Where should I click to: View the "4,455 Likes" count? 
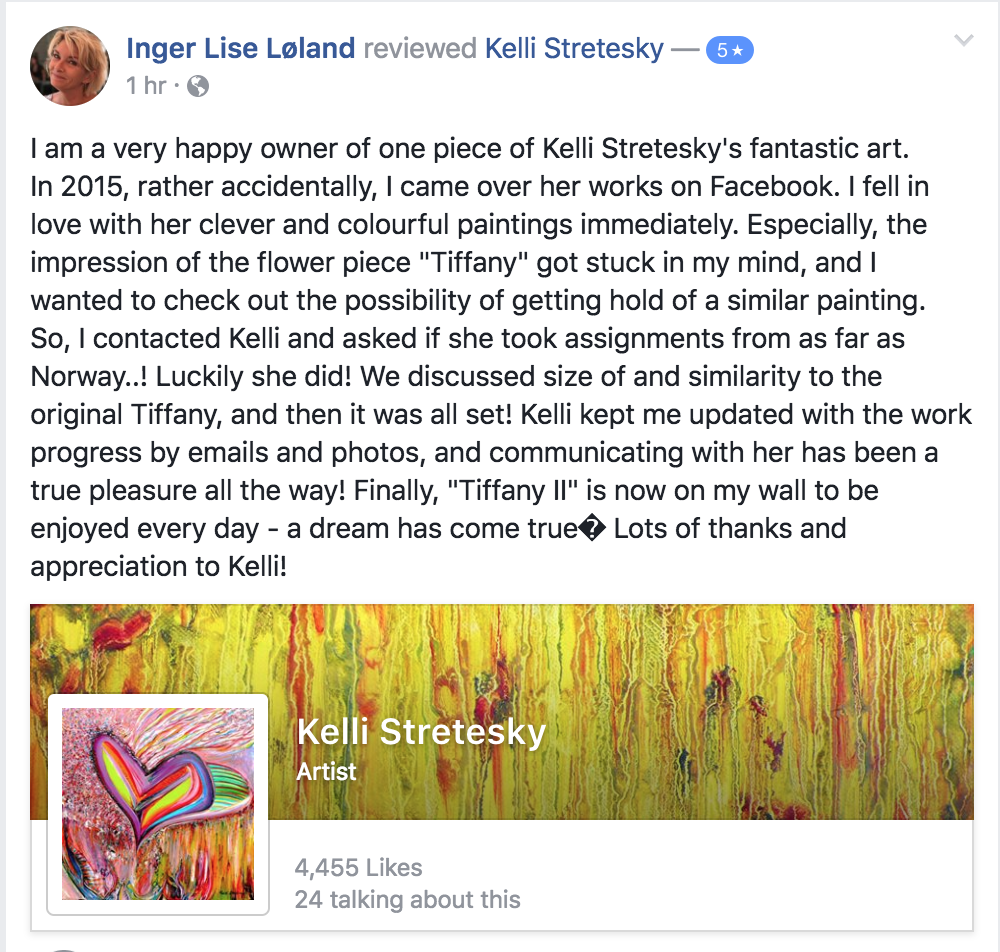[359, 868]
